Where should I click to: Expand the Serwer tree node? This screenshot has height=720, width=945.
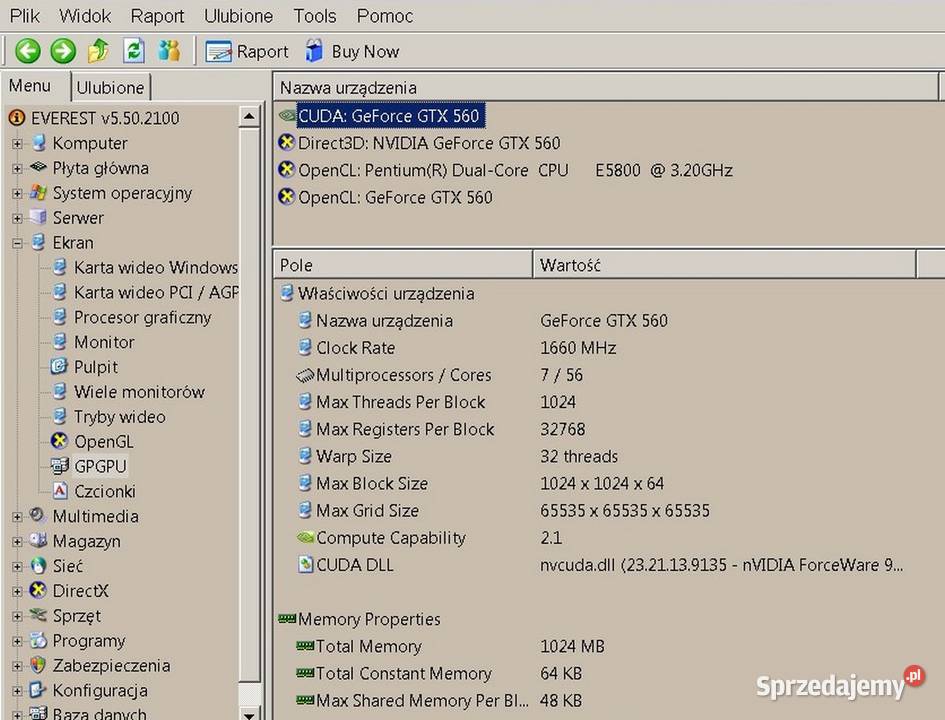pos(17,218)
